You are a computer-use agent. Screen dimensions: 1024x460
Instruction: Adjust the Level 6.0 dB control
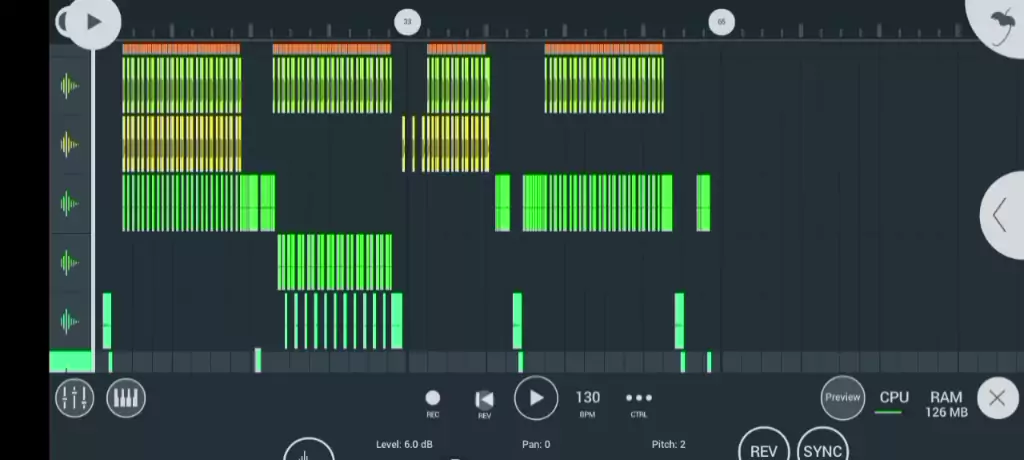point(404,444)
